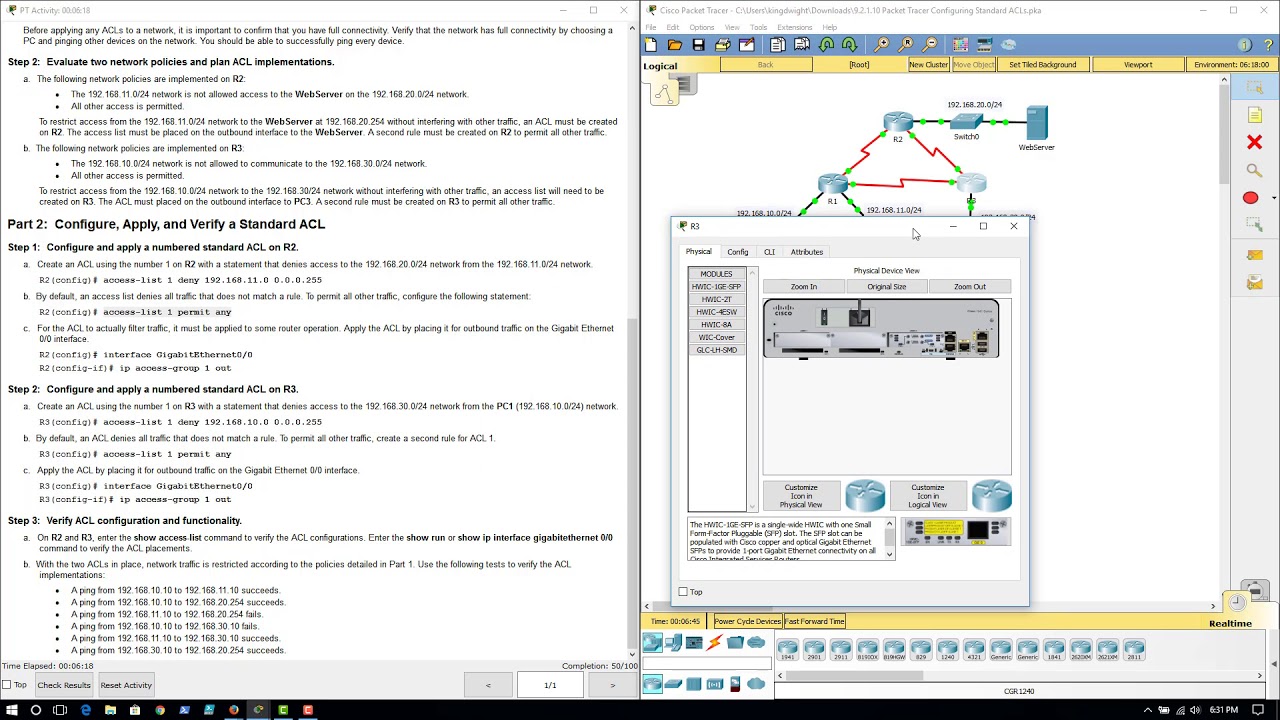Open the Attributes tab in R3 window
1280x720 pixels.
pos(807,252)
